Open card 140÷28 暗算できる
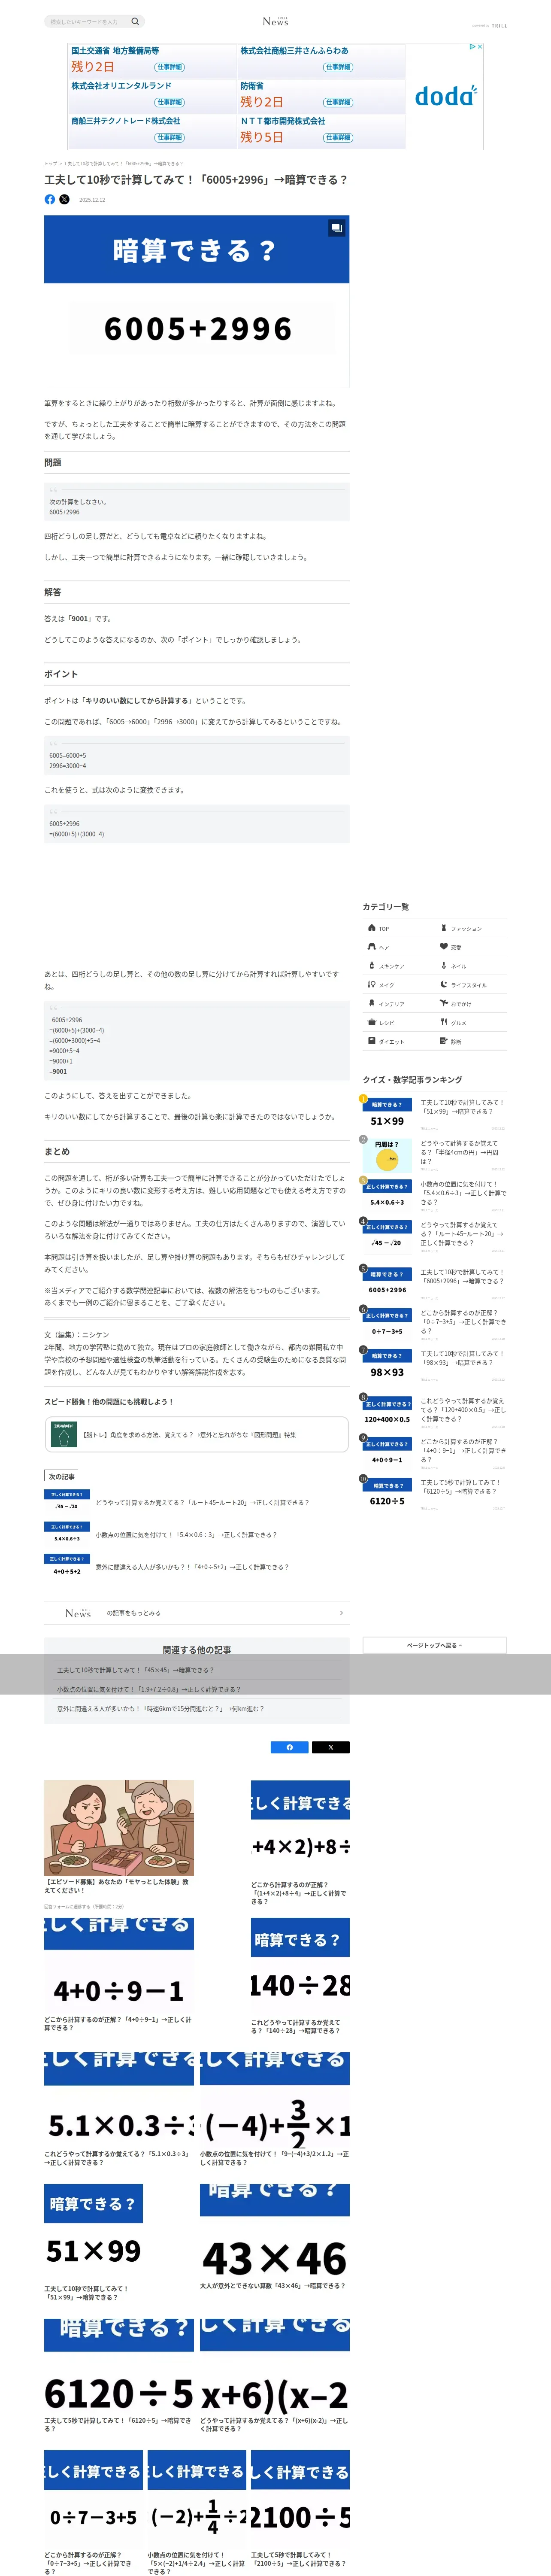Screen dimensions: 551x2576 300,1976
